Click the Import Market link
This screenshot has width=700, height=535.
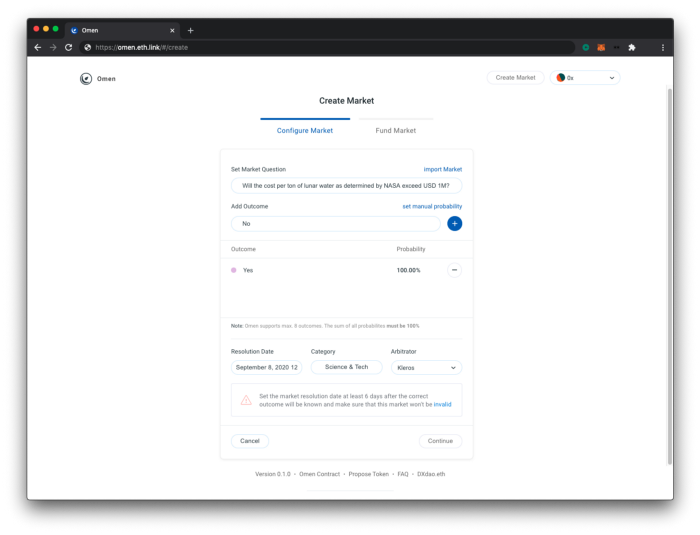click(442, 170)
